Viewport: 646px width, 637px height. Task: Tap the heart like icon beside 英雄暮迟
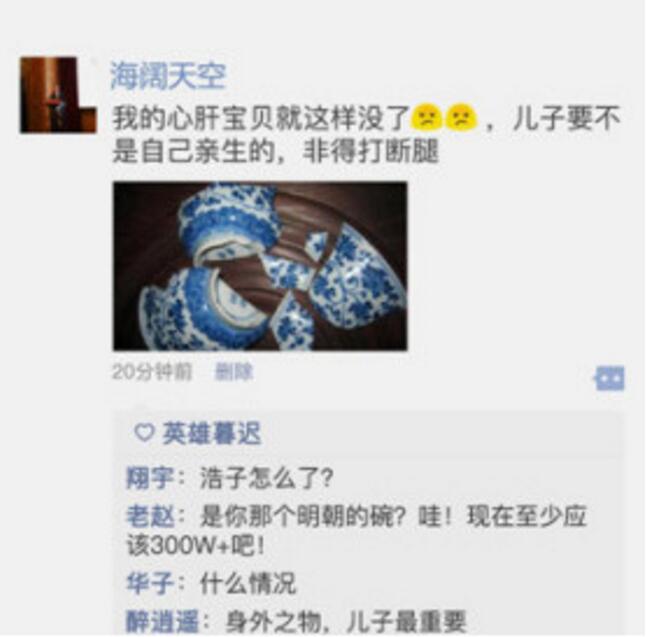point(144,433)
